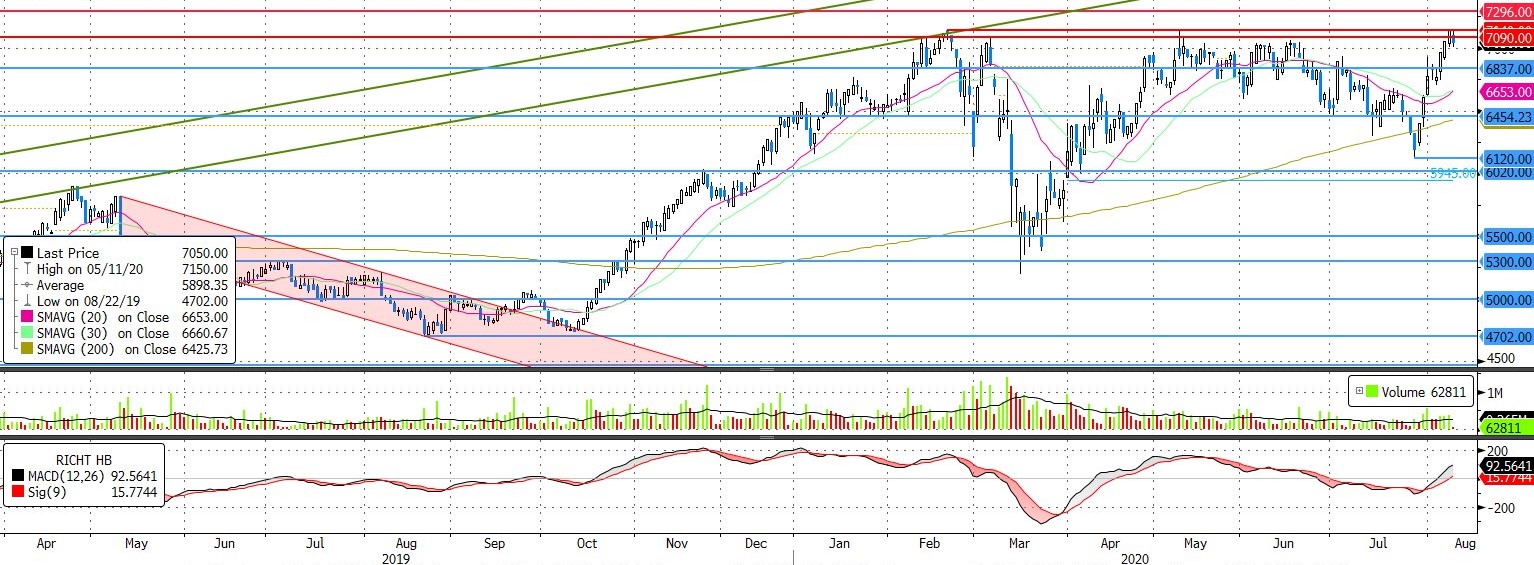Click SMAVG (30) on Close legend text
Viewport: 1534px width, 565px height.
click(x=103, y=333)
